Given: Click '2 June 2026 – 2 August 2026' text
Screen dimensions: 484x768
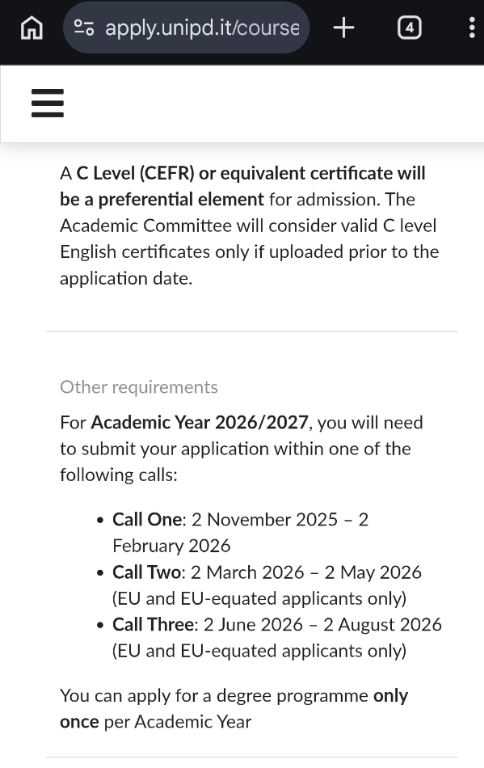Looking at the screenshot, I should 322,624.
